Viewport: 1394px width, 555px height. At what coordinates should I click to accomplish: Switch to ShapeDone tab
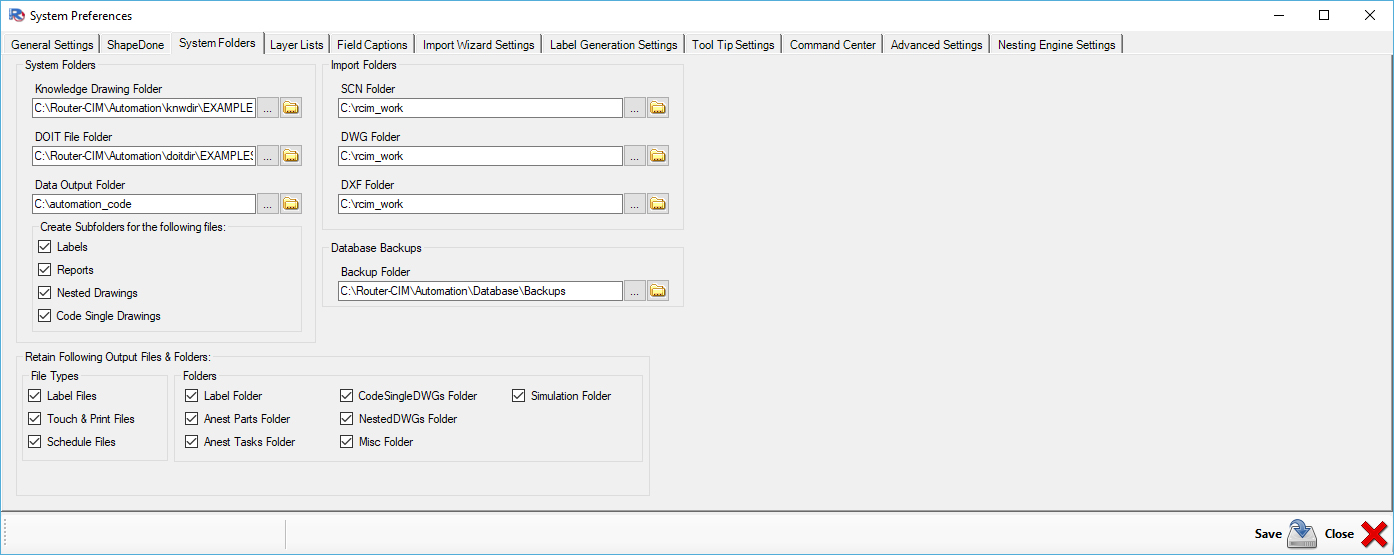coord(135,45)
